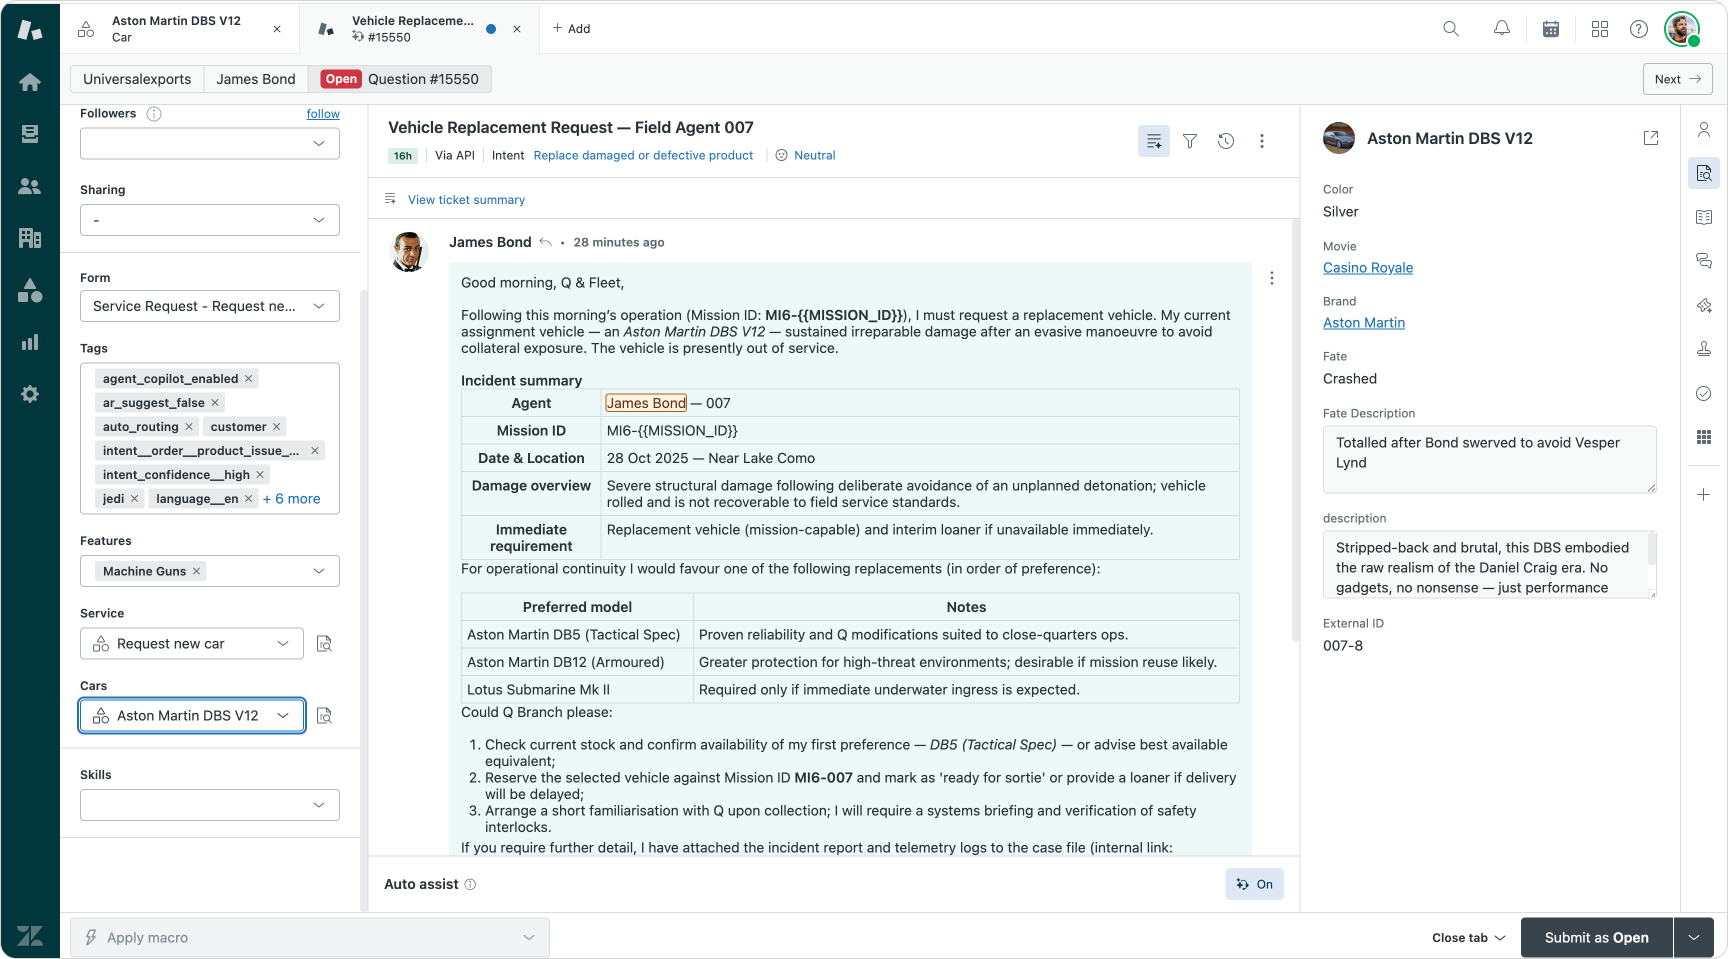
Task: Remove Machine Guns from Features
Action: click(x=197, y=571)
